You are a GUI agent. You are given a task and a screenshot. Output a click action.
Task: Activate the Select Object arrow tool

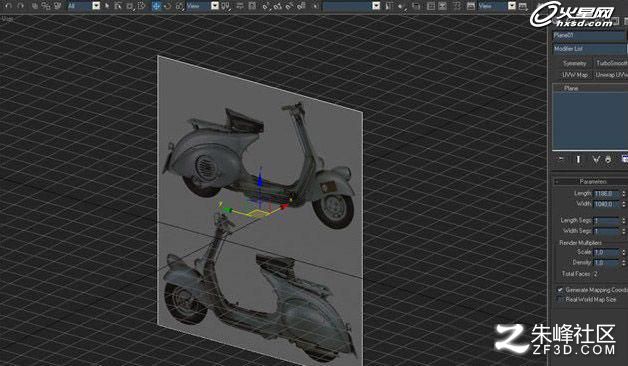[107, 6]
